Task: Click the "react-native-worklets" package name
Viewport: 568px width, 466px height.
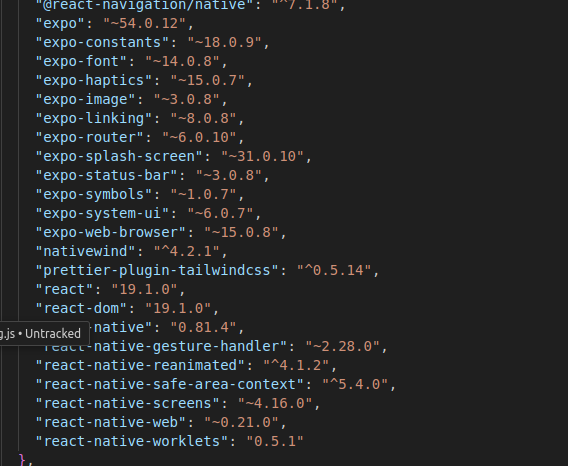Action: coord(133,441)
